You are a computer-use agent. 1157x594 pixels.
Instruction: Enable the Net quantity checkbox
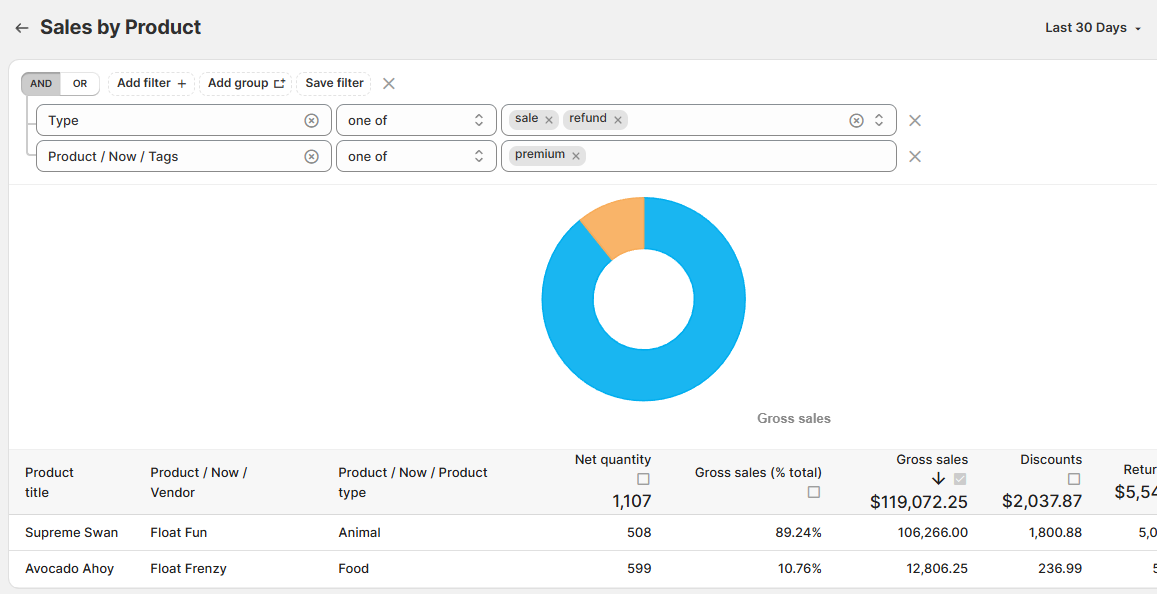click(x=643, y=479)
